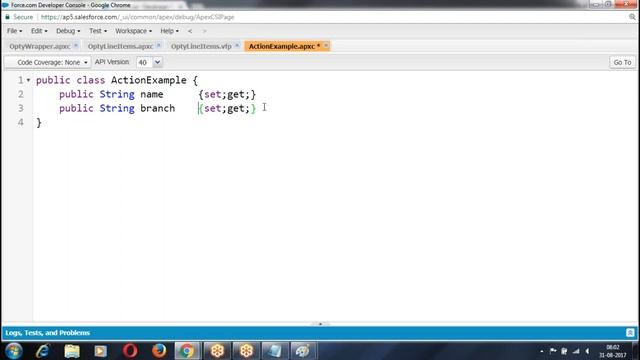The height and width of the screenshot is (360, 640).
Task: Click the {set;get;} accessor on line 2
Action: (227, 94)
